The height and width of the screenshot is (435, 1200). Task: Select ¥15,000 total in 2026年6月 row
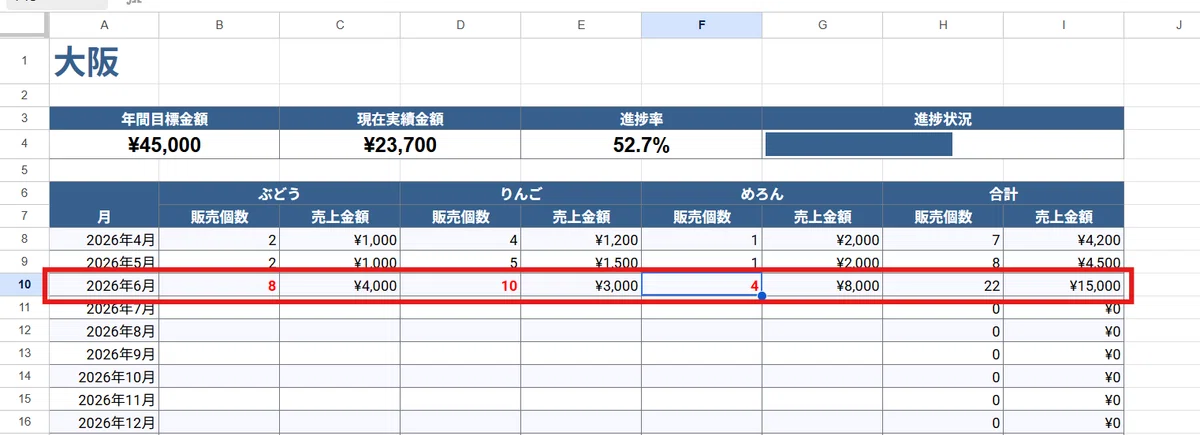point(1064,285)
